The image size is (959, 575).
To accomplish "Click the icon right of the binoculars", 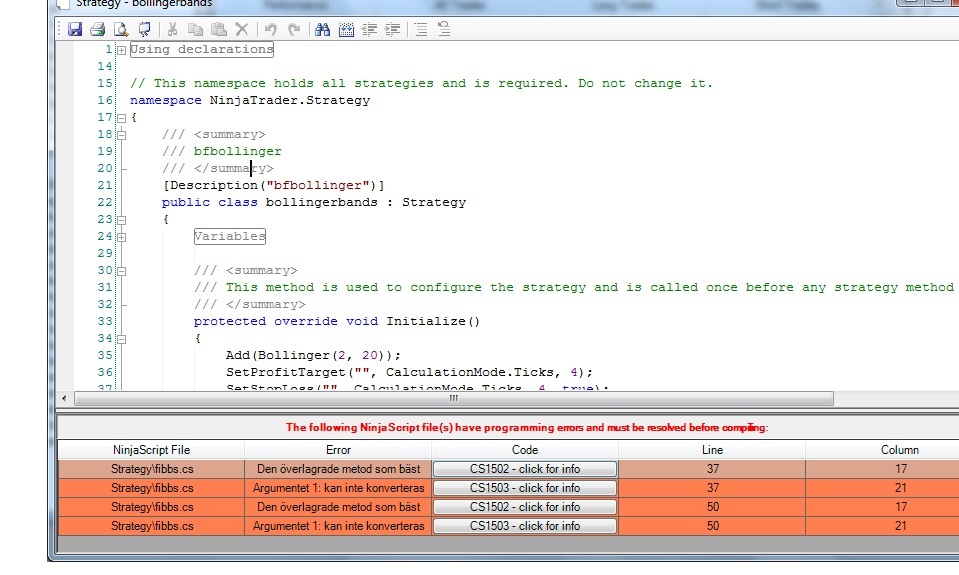I will (x=346, y=29).
